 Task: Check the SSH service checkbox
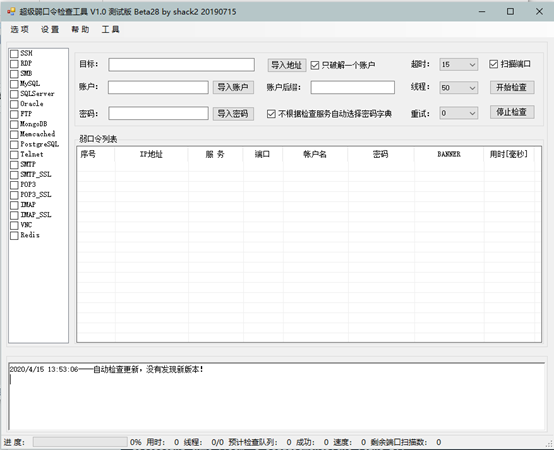click(14, 54)
